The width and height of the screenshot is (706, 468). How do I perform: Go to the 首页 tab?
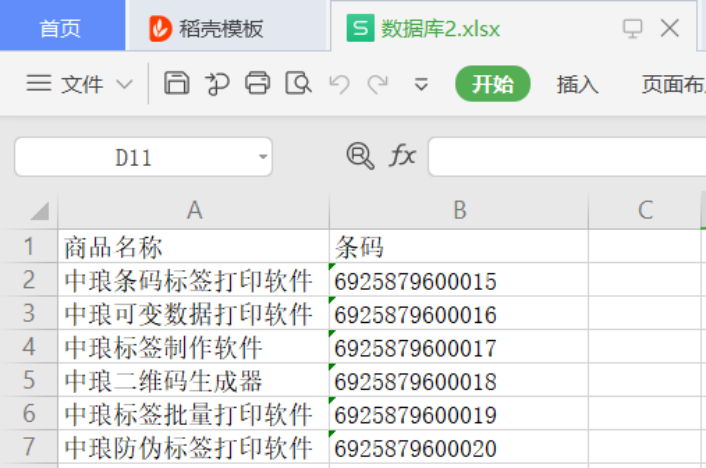coord(60,28)
